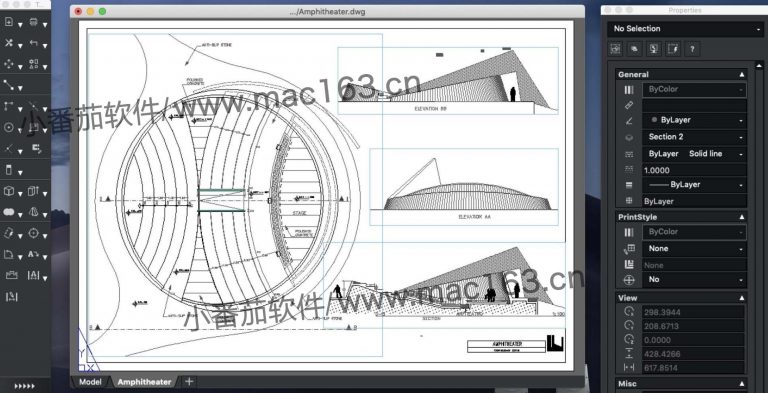The height and width of the screenshot is (393, 768).
Task: Click the bottom ByLayer field in General
Action: coord(695,201)
